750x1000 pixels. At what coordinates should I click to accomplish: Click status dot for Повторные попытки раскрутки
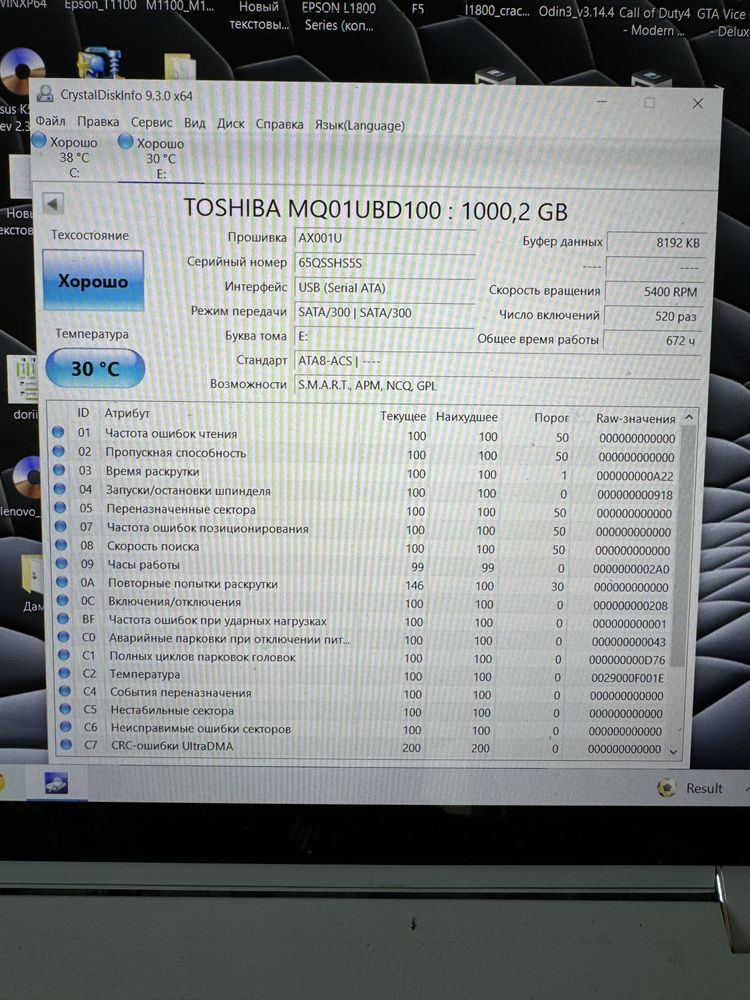[62, 582]
